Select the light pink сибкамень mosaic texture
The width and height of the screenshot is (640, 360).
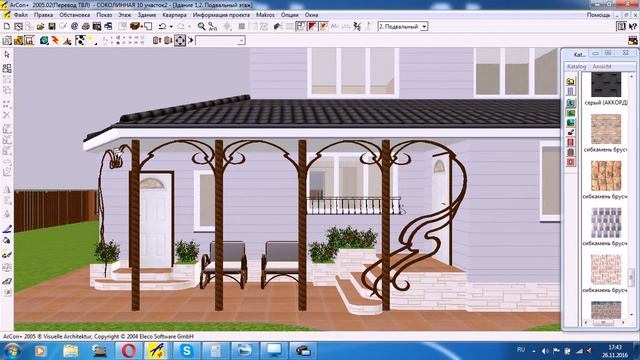pos(606,269)
